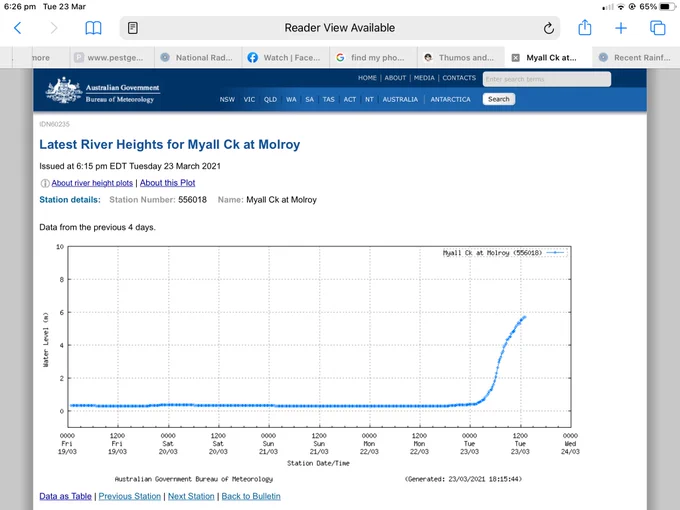Open the About river height plots link
The width and height of the screenshot is (680, 510).
[92, 183]
